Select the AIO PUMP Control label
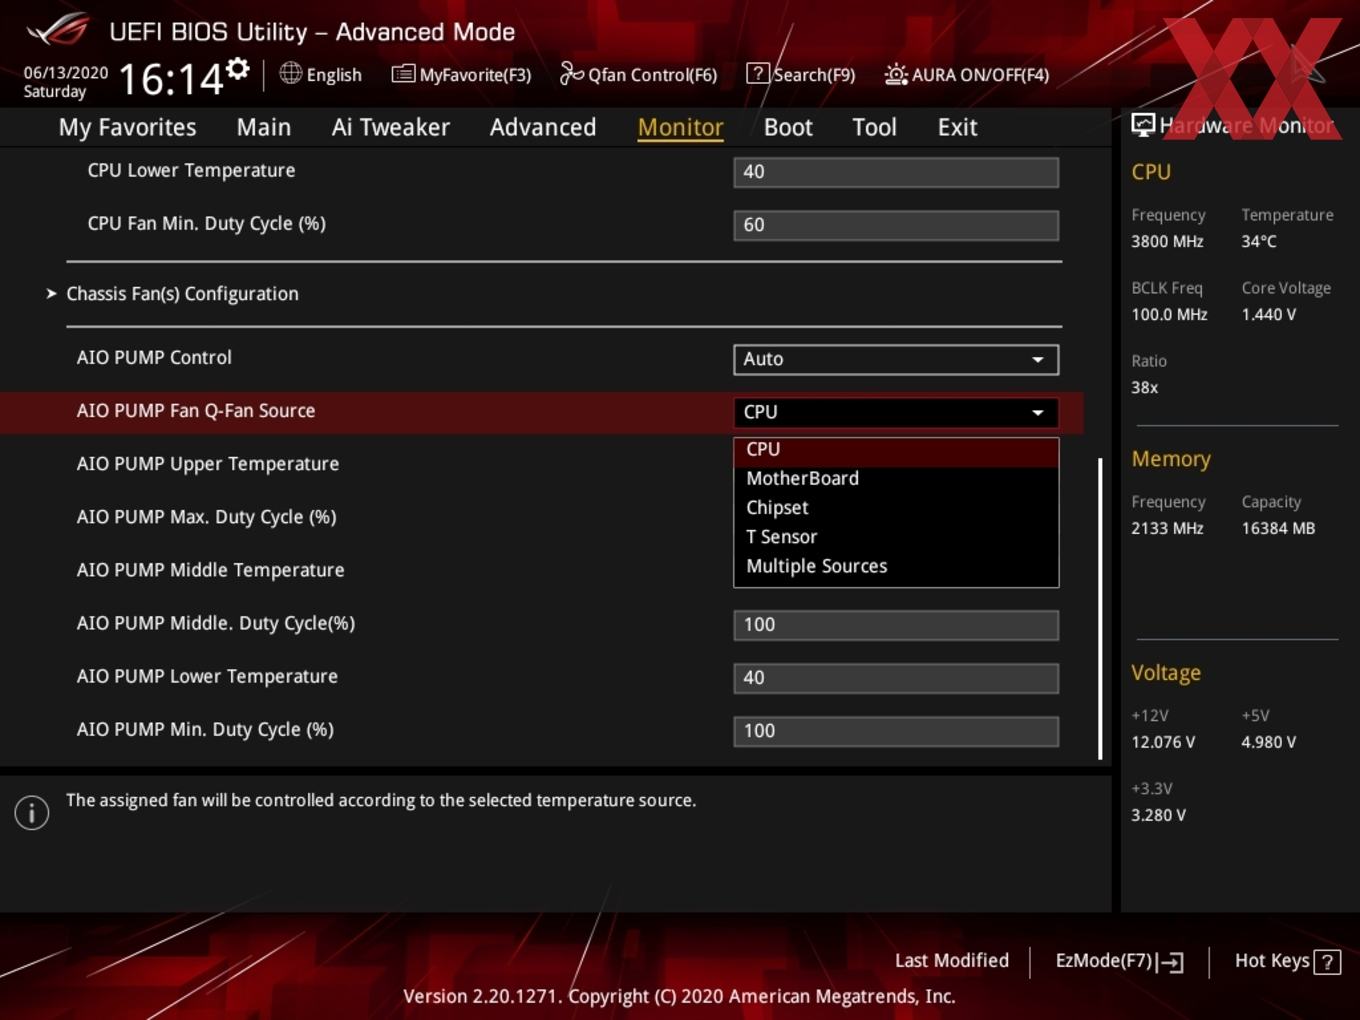Viewport: 1360px width, 1020px height. 154,358
